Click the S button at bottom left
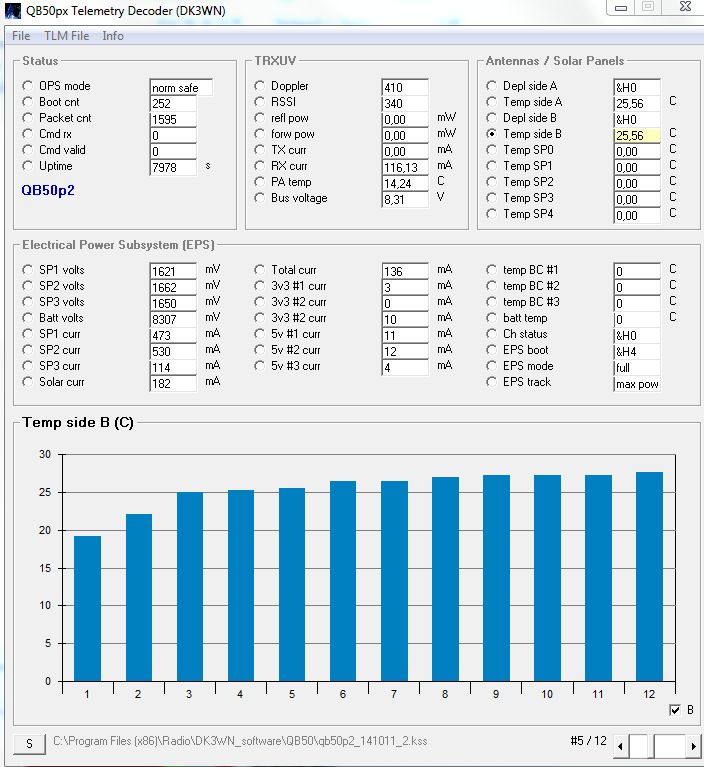Image resolution: width=704 pixels, height=767 pixels. [x=29, y=744]
